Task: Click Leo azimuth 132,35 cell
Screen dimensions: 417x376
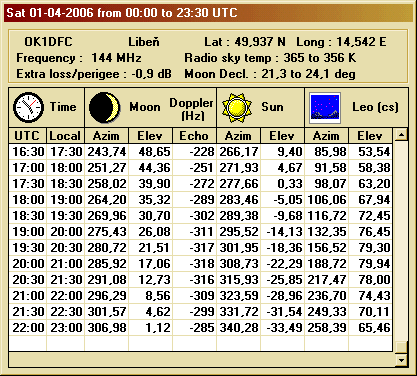Action: click(327, 232)
